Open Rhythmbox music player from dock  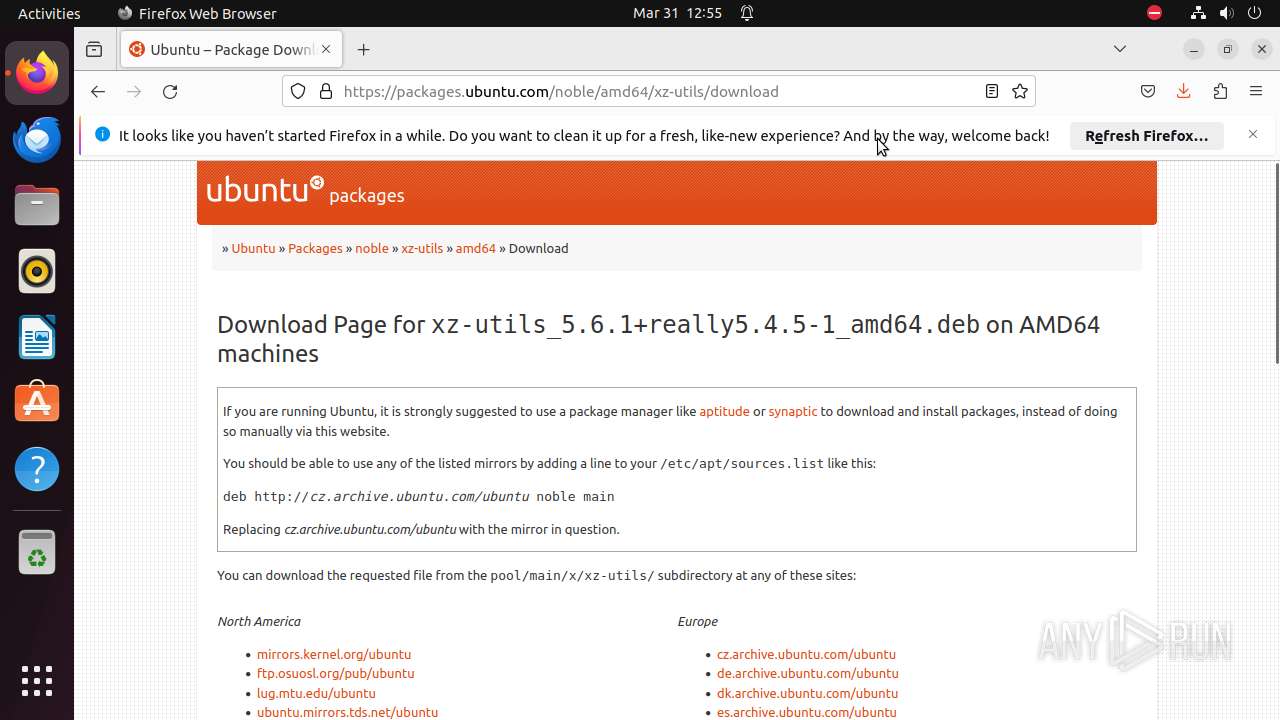pos(37,271)
